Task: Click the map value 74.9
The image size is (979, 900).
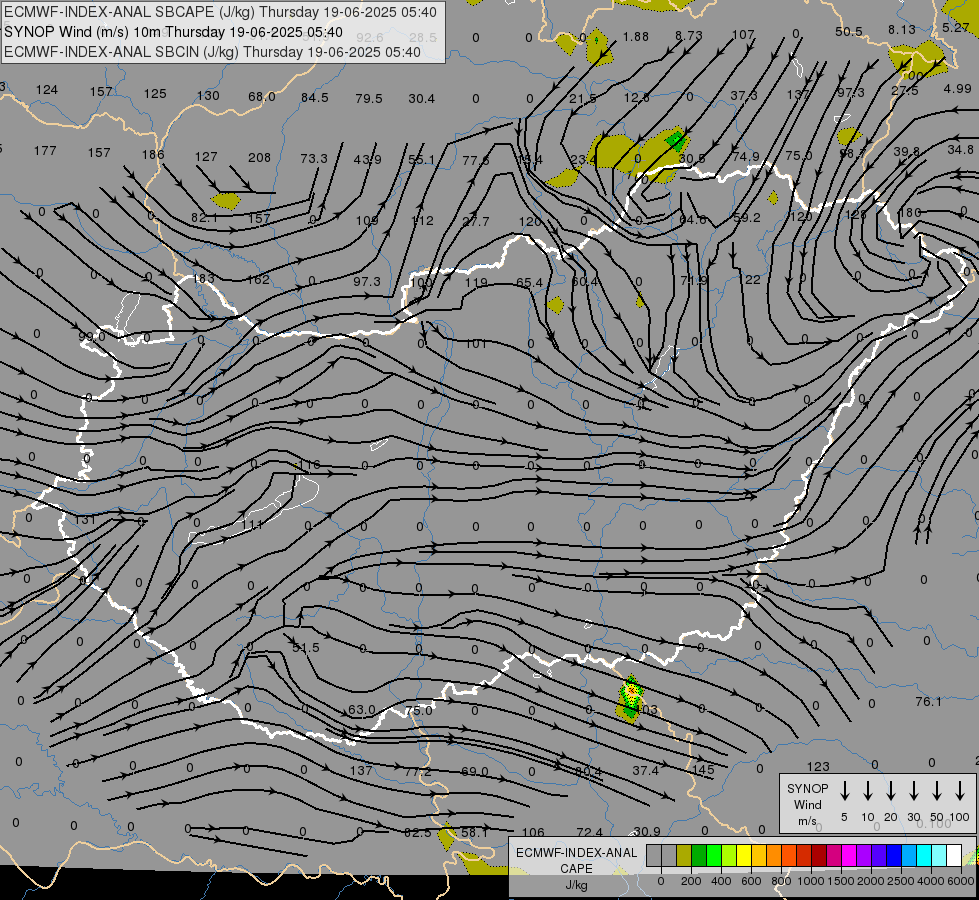Action: pyautogui.click(x=746, y=156)
